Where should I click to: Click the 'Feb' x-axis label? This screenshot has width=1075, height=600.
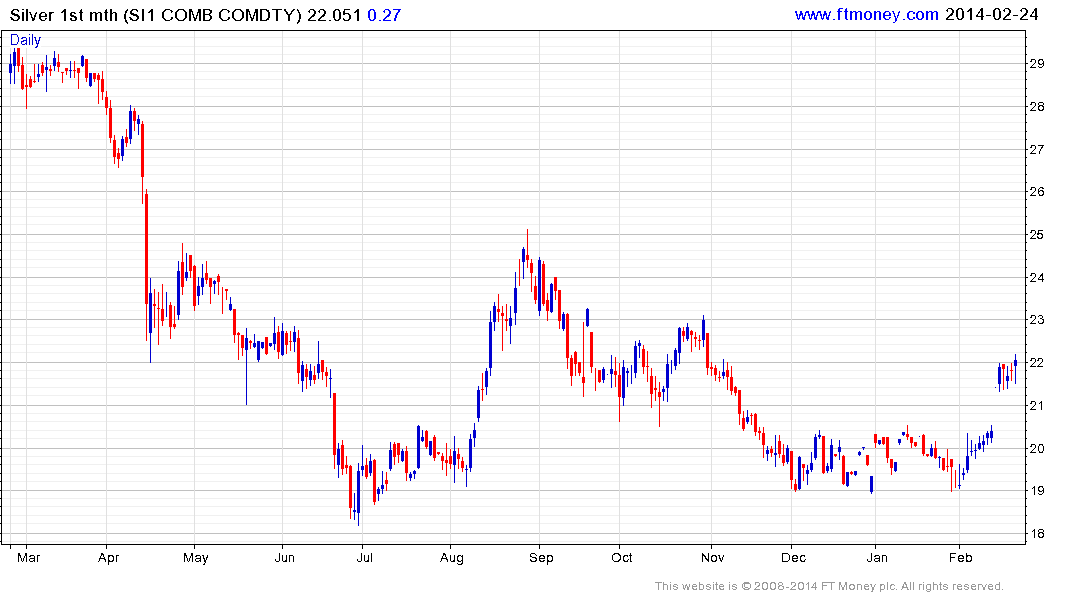click(x=961, y=557)
